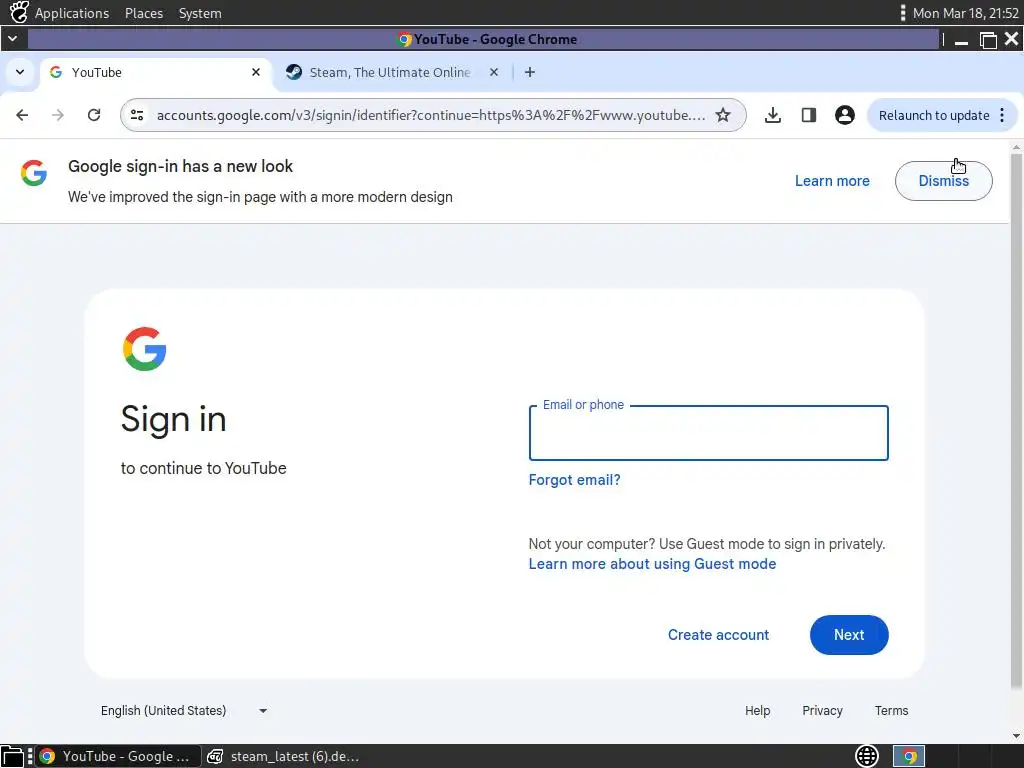Click the GNOME foot logo icon
1024x768 pixels.
pyautogui.click(x=19, y=12)
